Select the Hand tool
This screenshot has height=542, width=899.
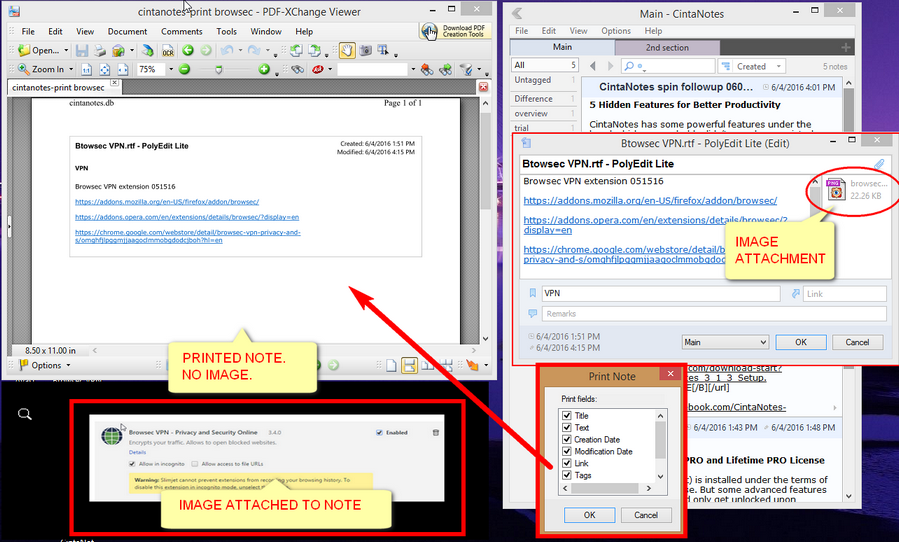coord(347,50)
